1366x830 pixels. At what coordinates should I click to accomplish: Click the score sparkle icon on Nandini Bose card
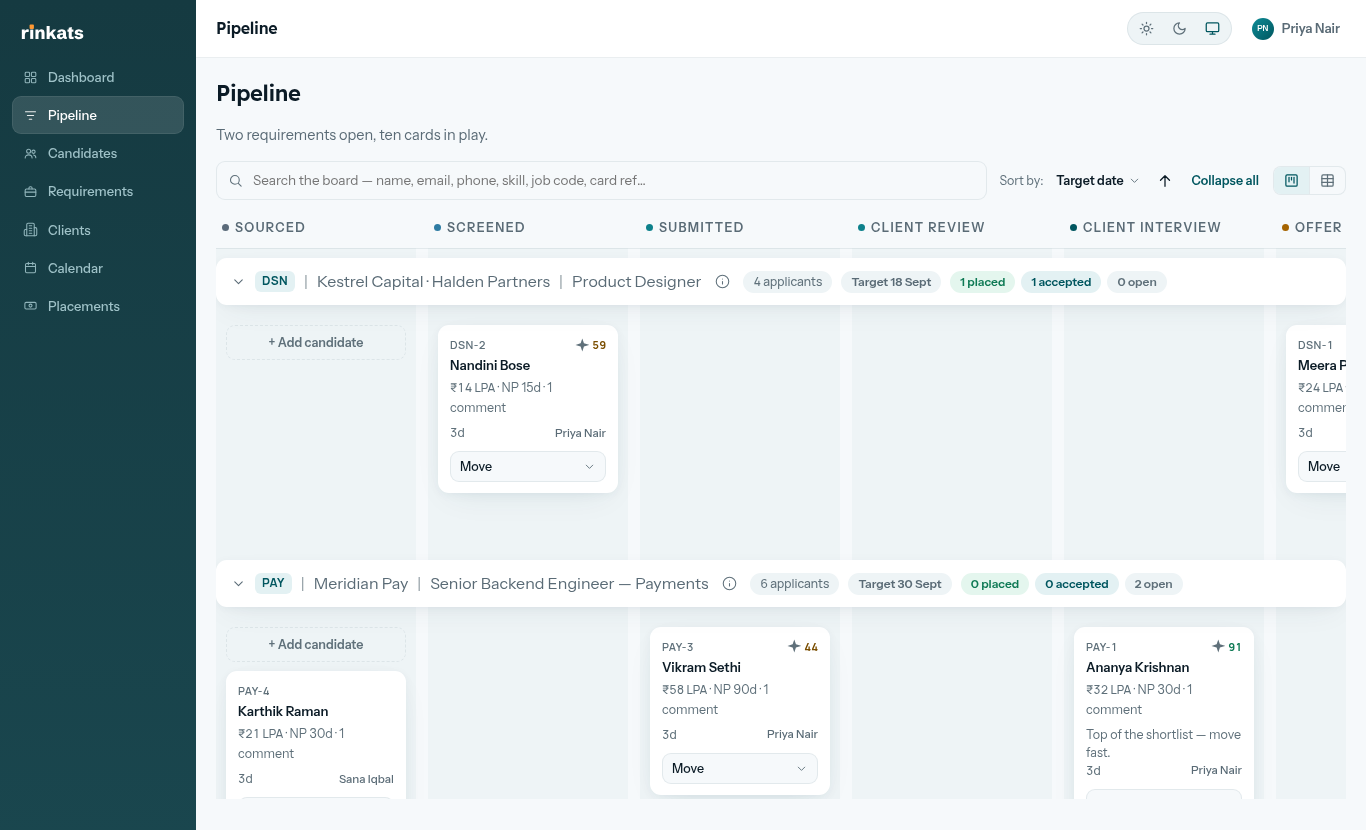click(x=582, y=345)
